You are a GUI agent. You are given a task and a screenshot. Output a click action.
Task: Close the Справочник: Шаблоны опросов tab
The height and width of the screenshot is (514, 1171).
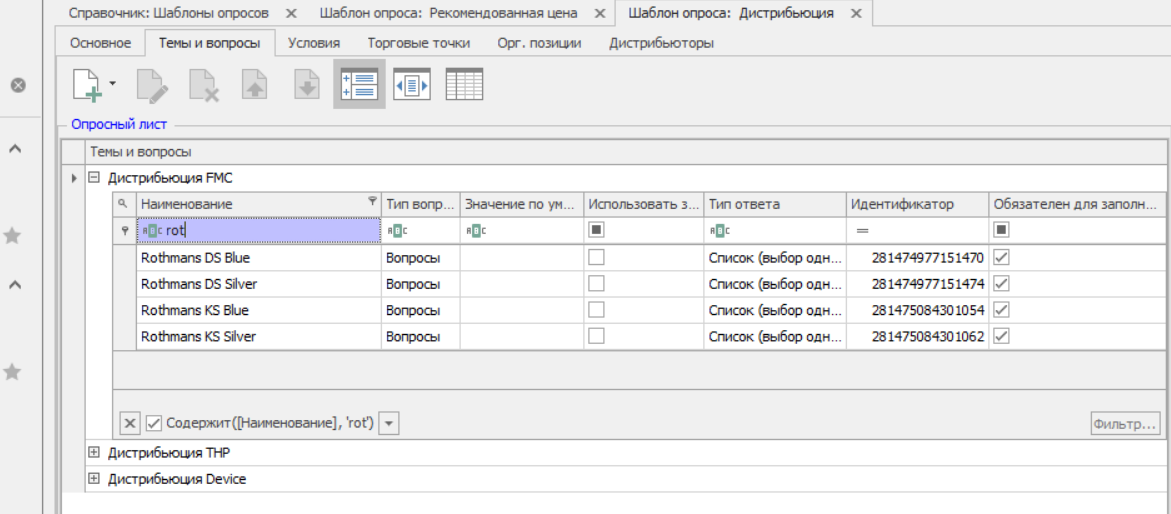292,13
